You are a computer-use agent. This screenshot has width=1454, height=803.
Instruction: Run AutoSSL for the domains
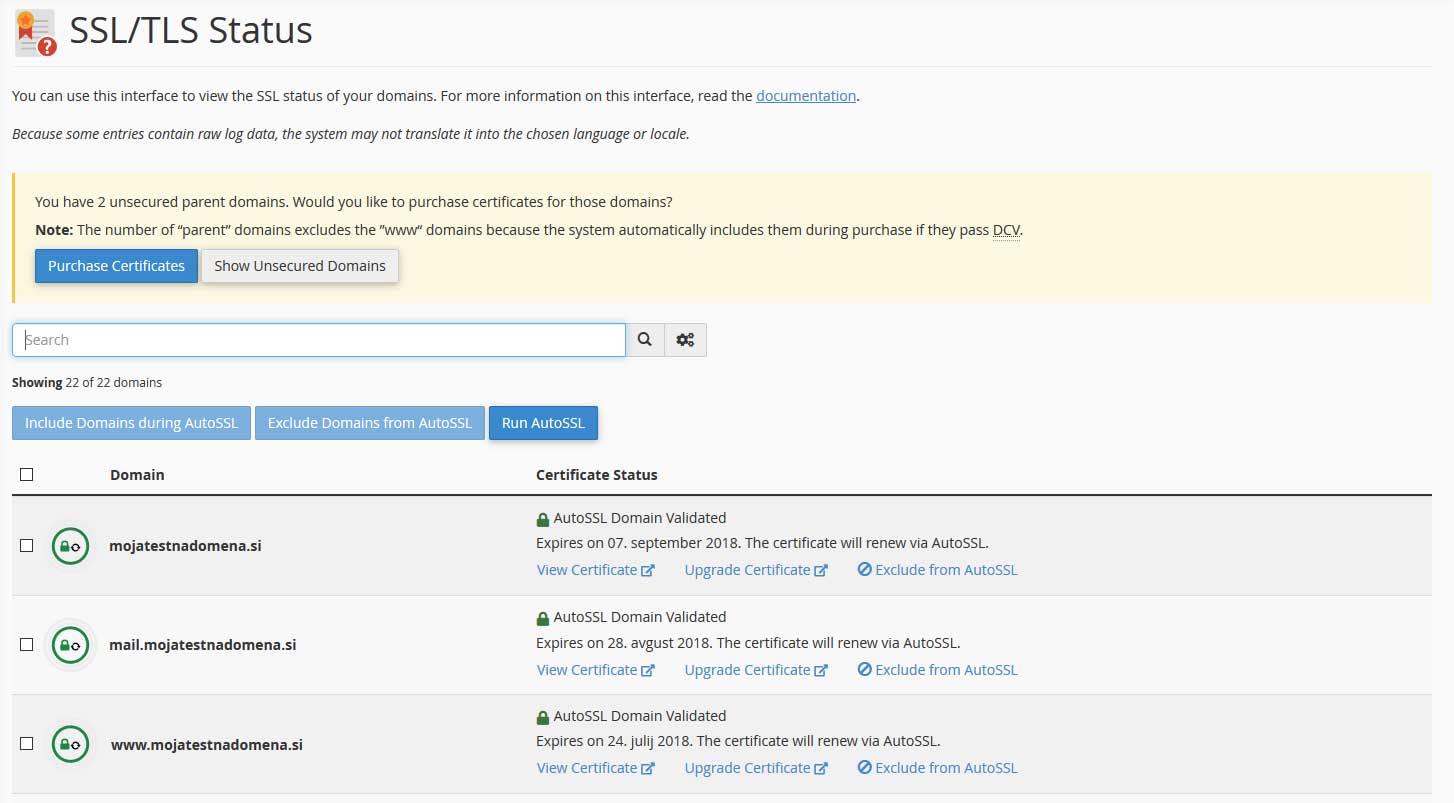point(543,423)
